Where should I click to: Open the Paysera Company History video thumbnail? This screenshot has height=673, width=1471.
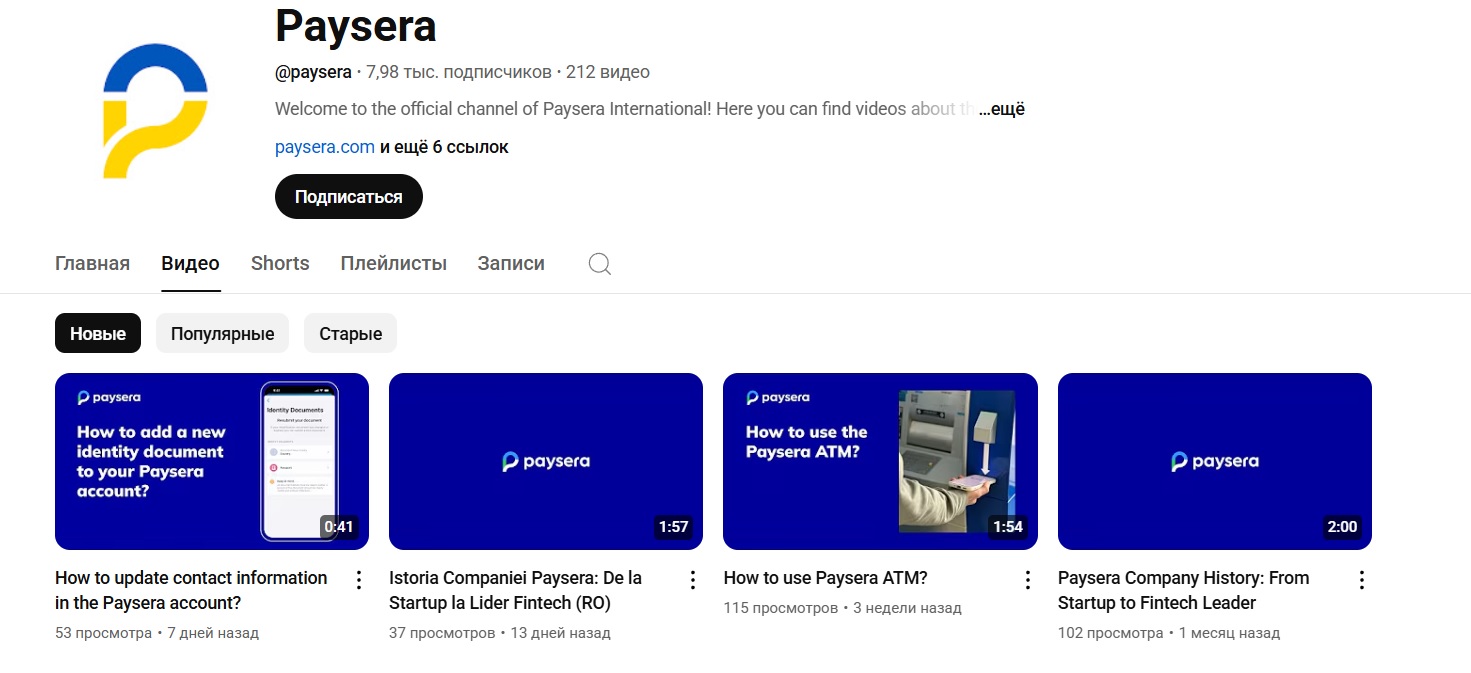1213,461
